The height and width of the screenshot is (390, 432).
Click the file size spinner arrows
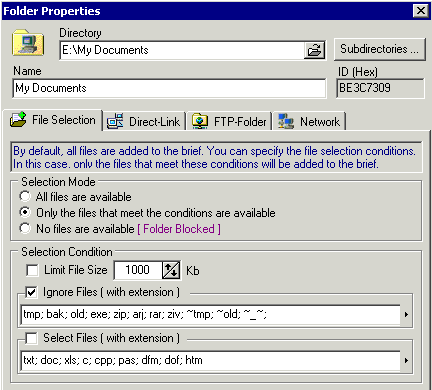(x=171, y=270)
